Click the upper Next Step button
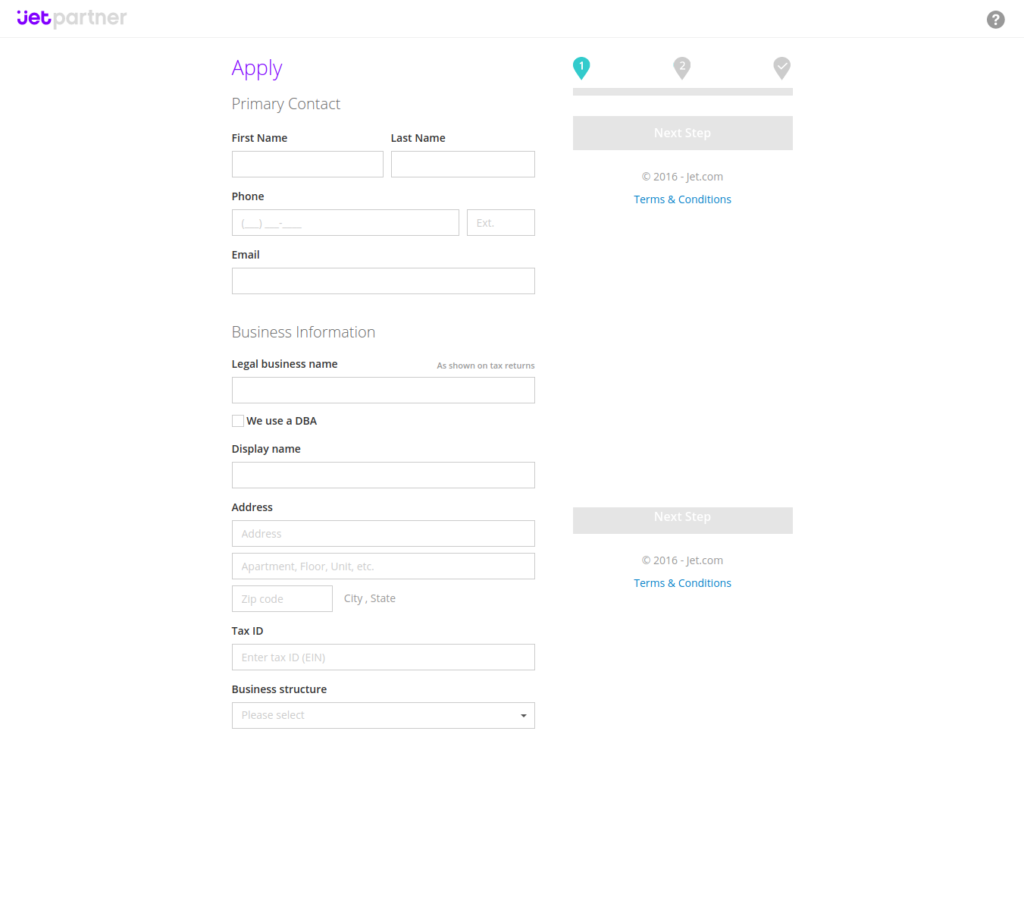Image resolution: width=1024 pixels, height=910 pixels. pyautogui.click(x=682, y=133)
